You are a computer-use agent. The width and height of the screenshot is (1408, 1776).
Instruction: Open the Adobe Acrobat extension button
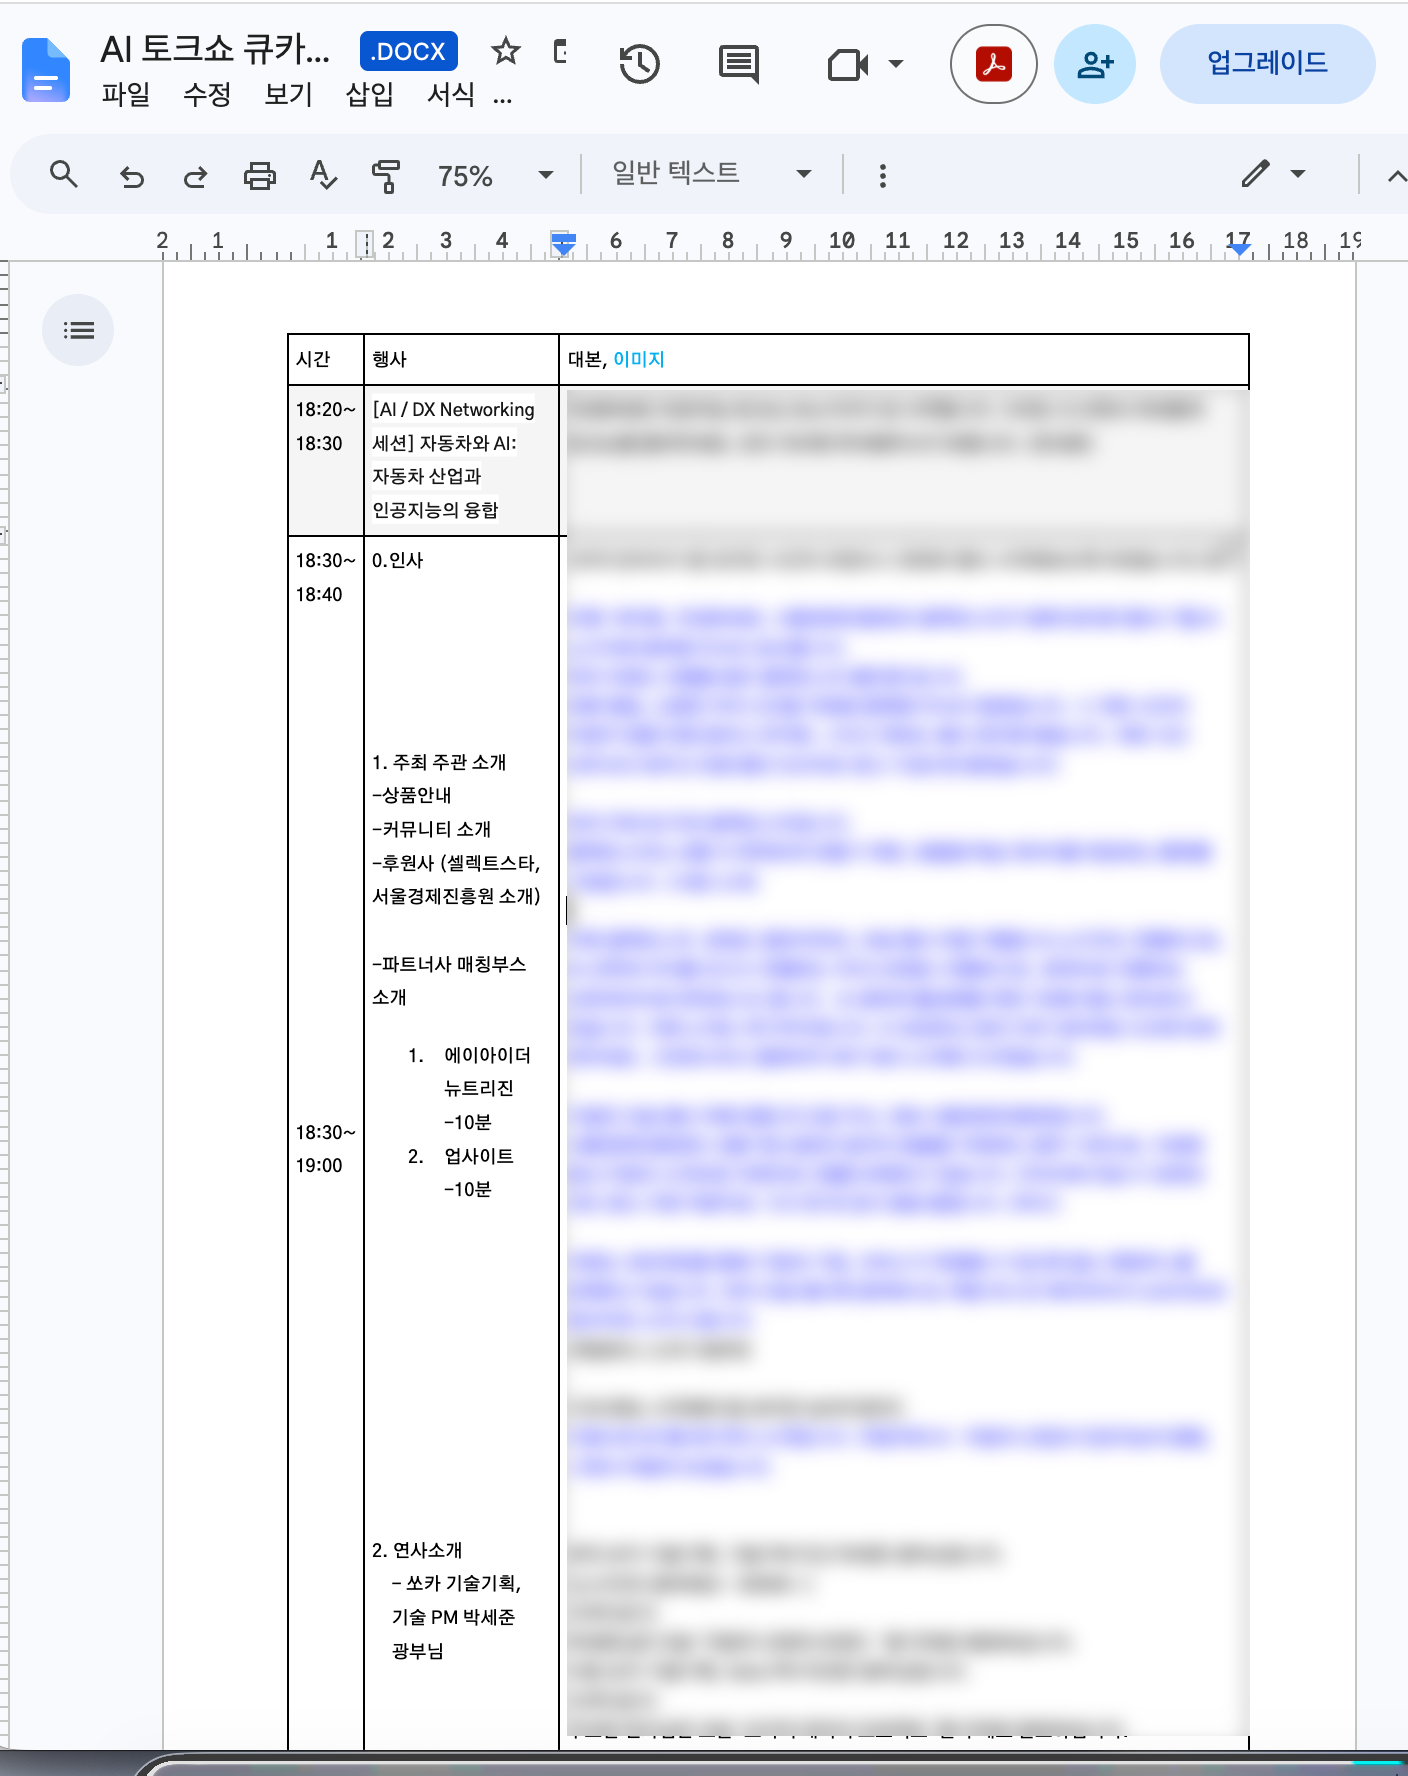click(x=993, y=64)
